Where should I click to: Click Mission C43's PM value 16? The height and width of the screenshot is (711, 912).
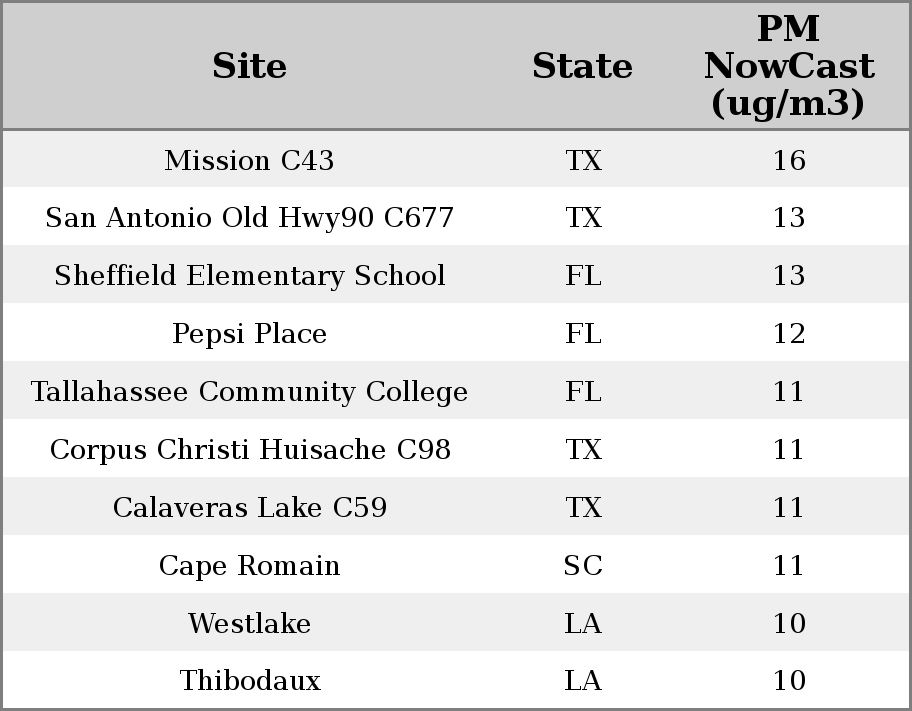click(x=789, y=160)
